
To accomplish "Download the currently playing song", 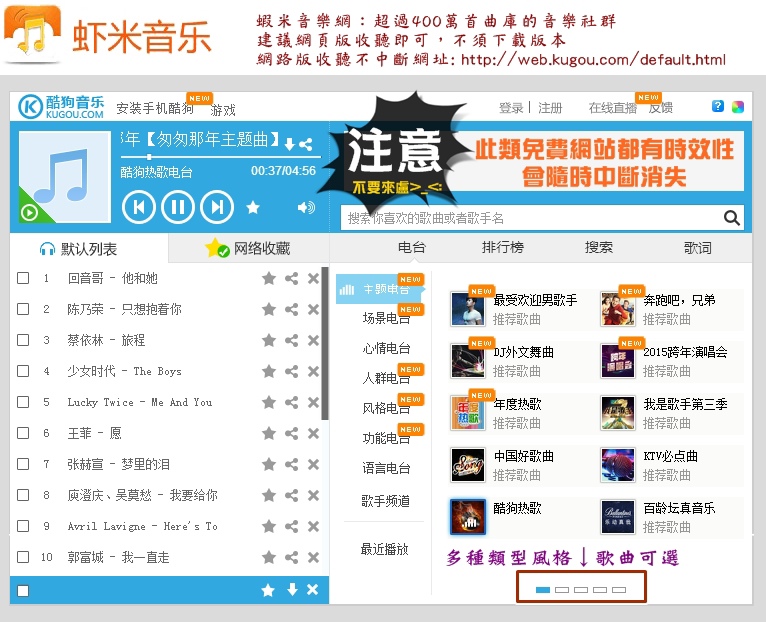I will (290, 144).
